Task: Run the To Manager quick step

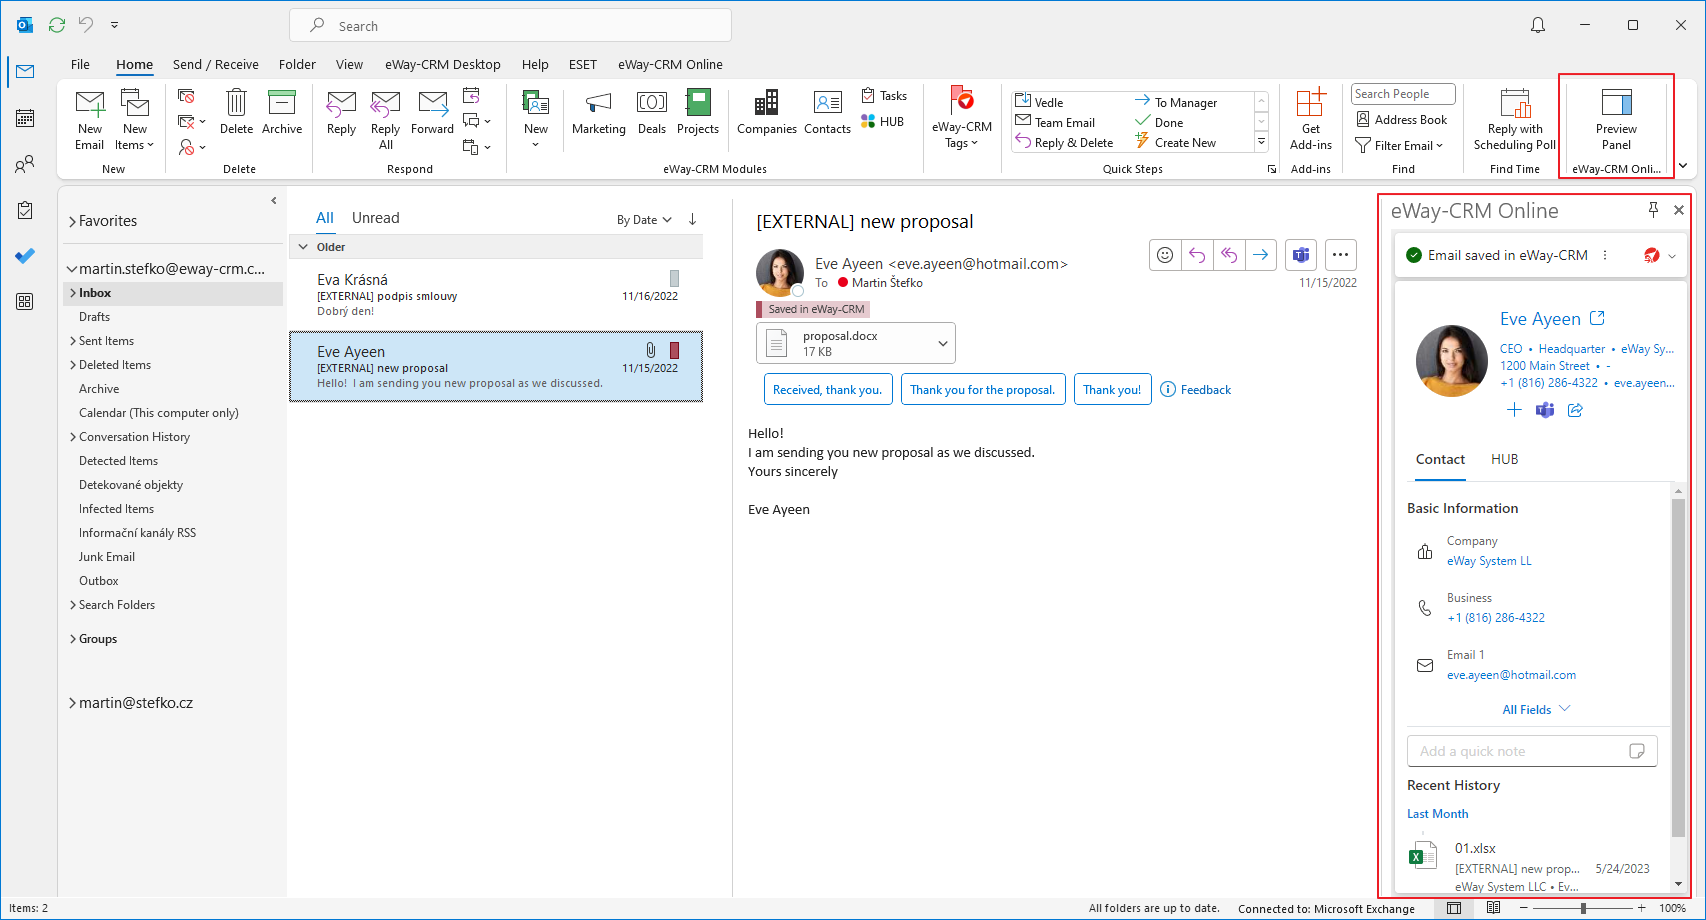Action: pos(1176,102)
